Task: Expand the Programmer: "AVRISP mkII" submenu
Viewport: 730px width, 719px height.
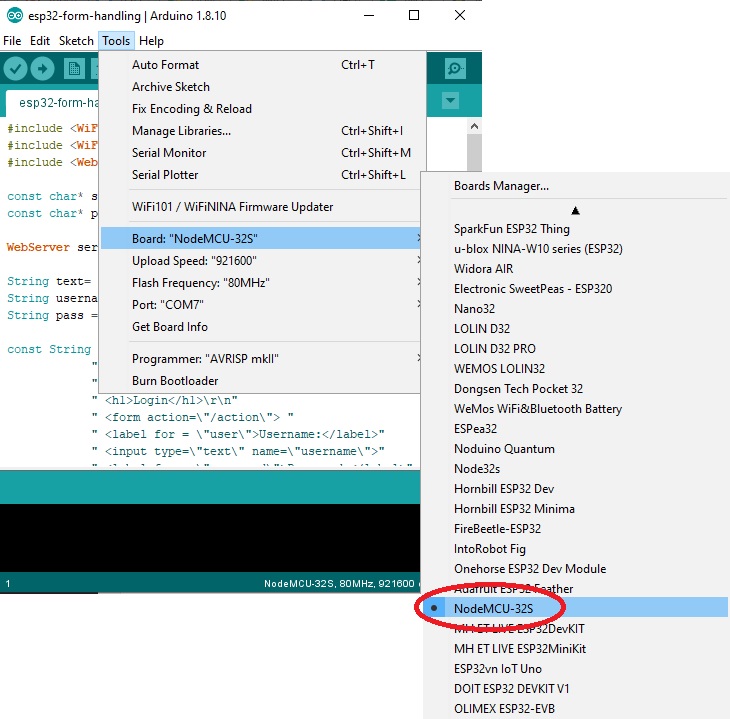Action: click(x=261, y=359)
